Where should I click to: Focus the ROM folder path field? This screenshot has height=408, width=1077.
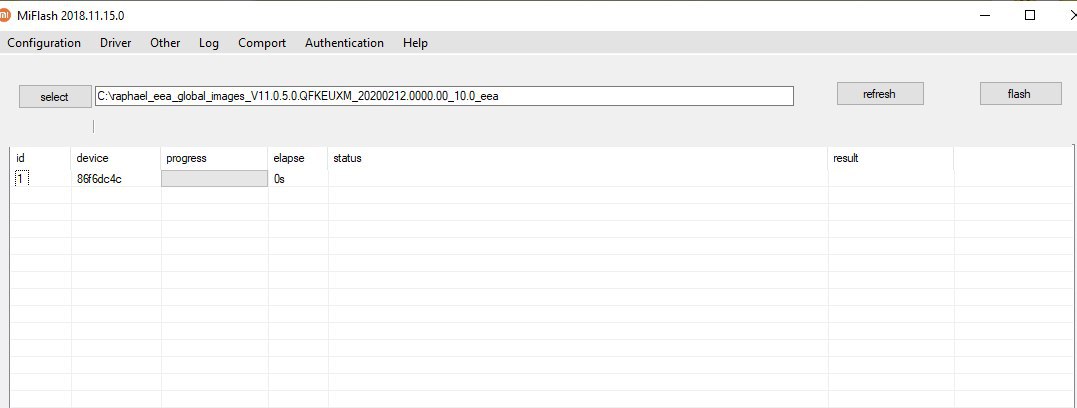click(x=444, y=96)
